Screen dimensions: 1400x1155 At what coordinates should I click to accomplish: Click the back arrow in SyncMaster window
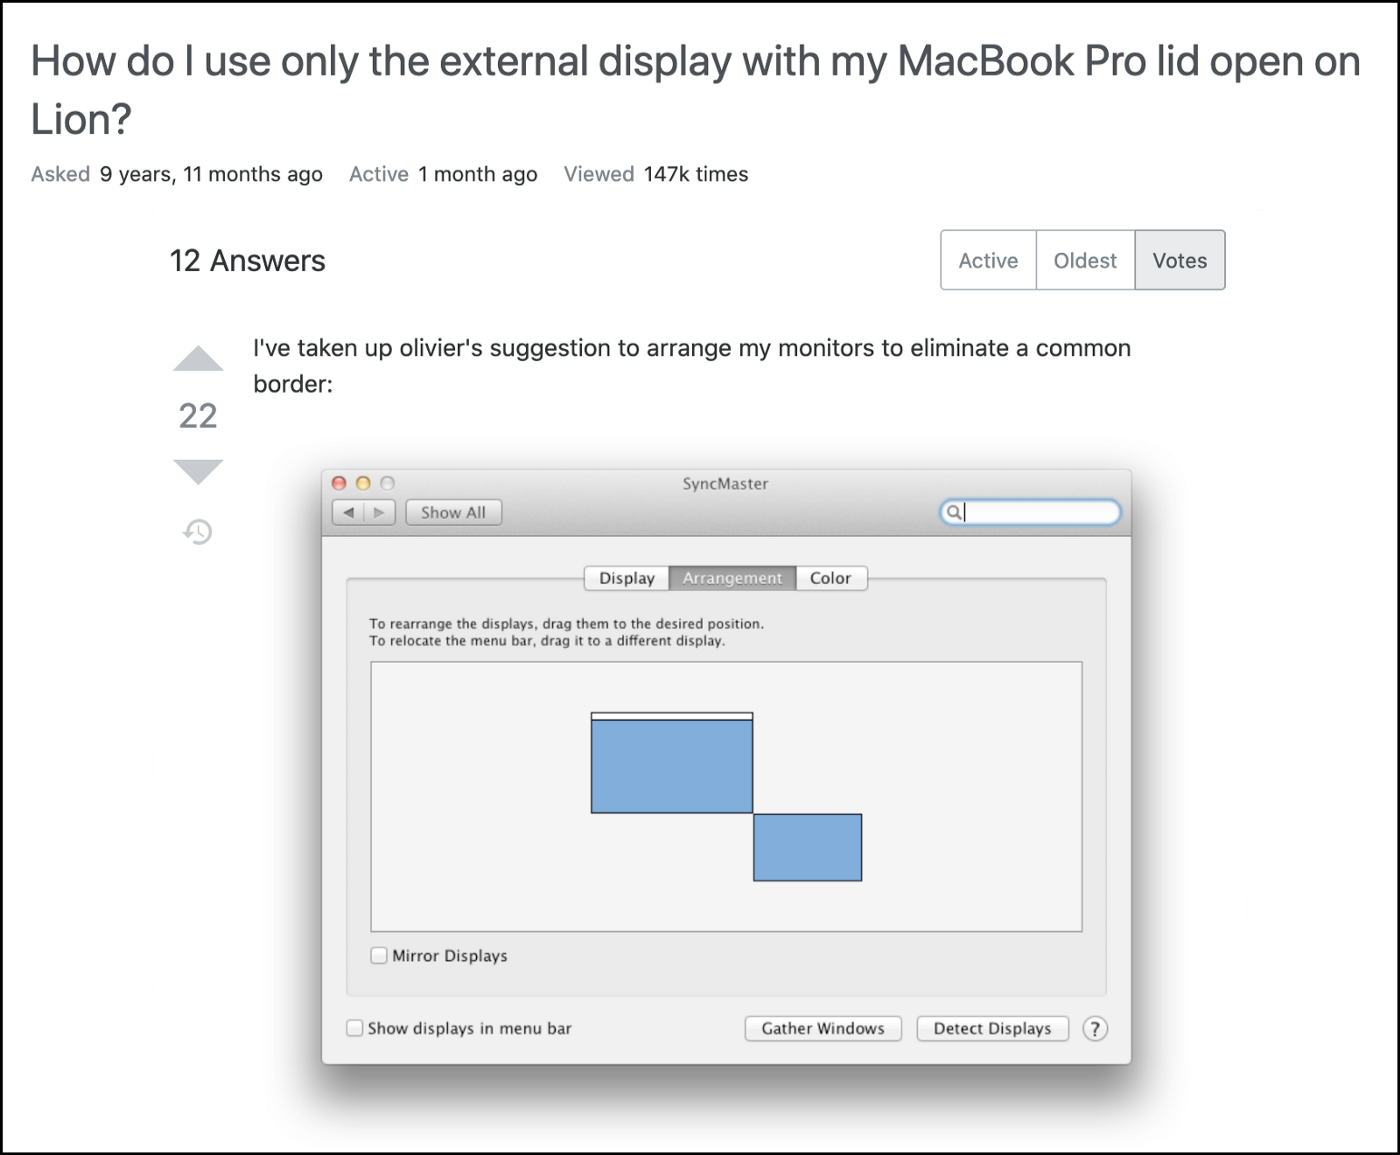tap(348, 512)
